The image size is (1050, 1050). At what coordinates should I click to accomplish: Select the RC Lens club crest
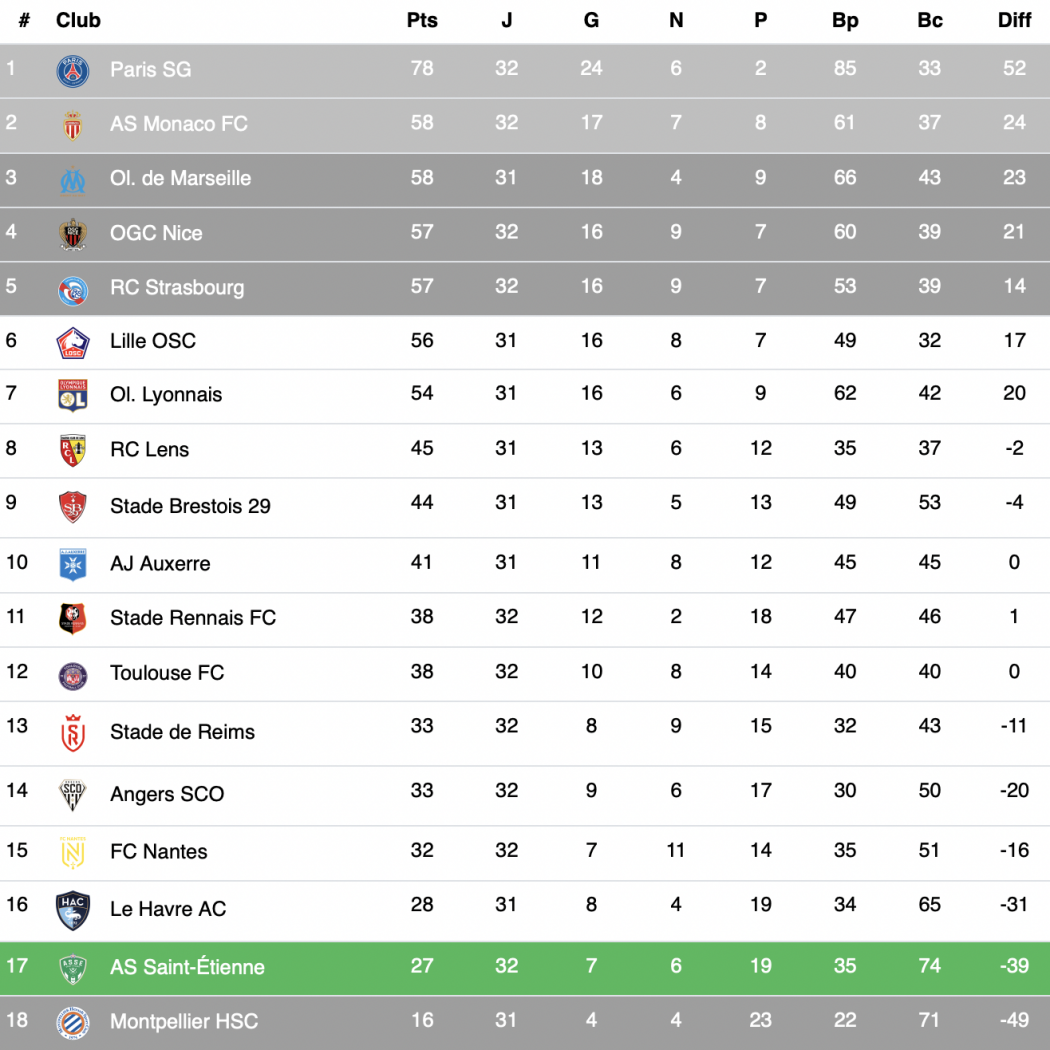(72, 451)
